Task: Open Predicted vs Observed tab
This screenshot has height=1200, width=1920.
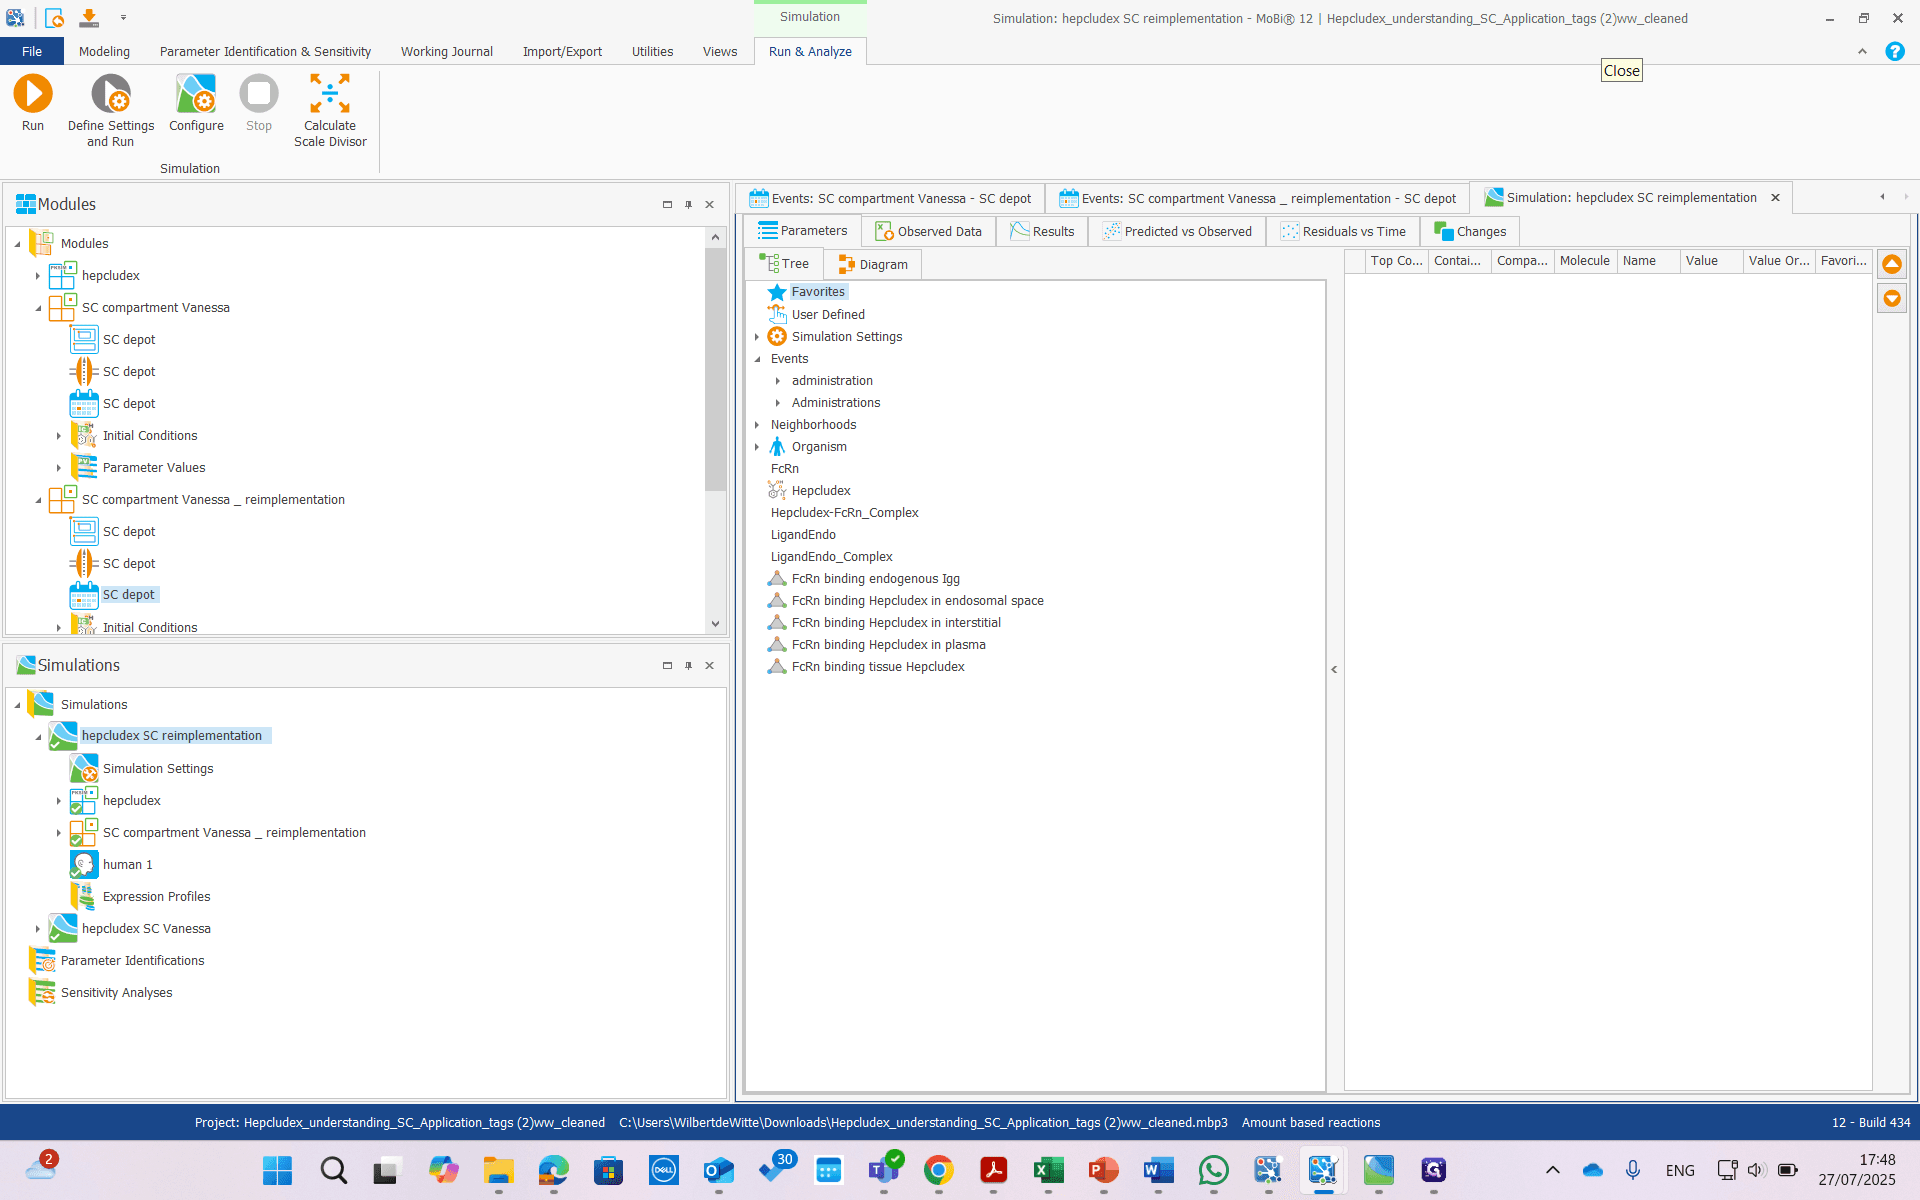Action: (1177, 231)
